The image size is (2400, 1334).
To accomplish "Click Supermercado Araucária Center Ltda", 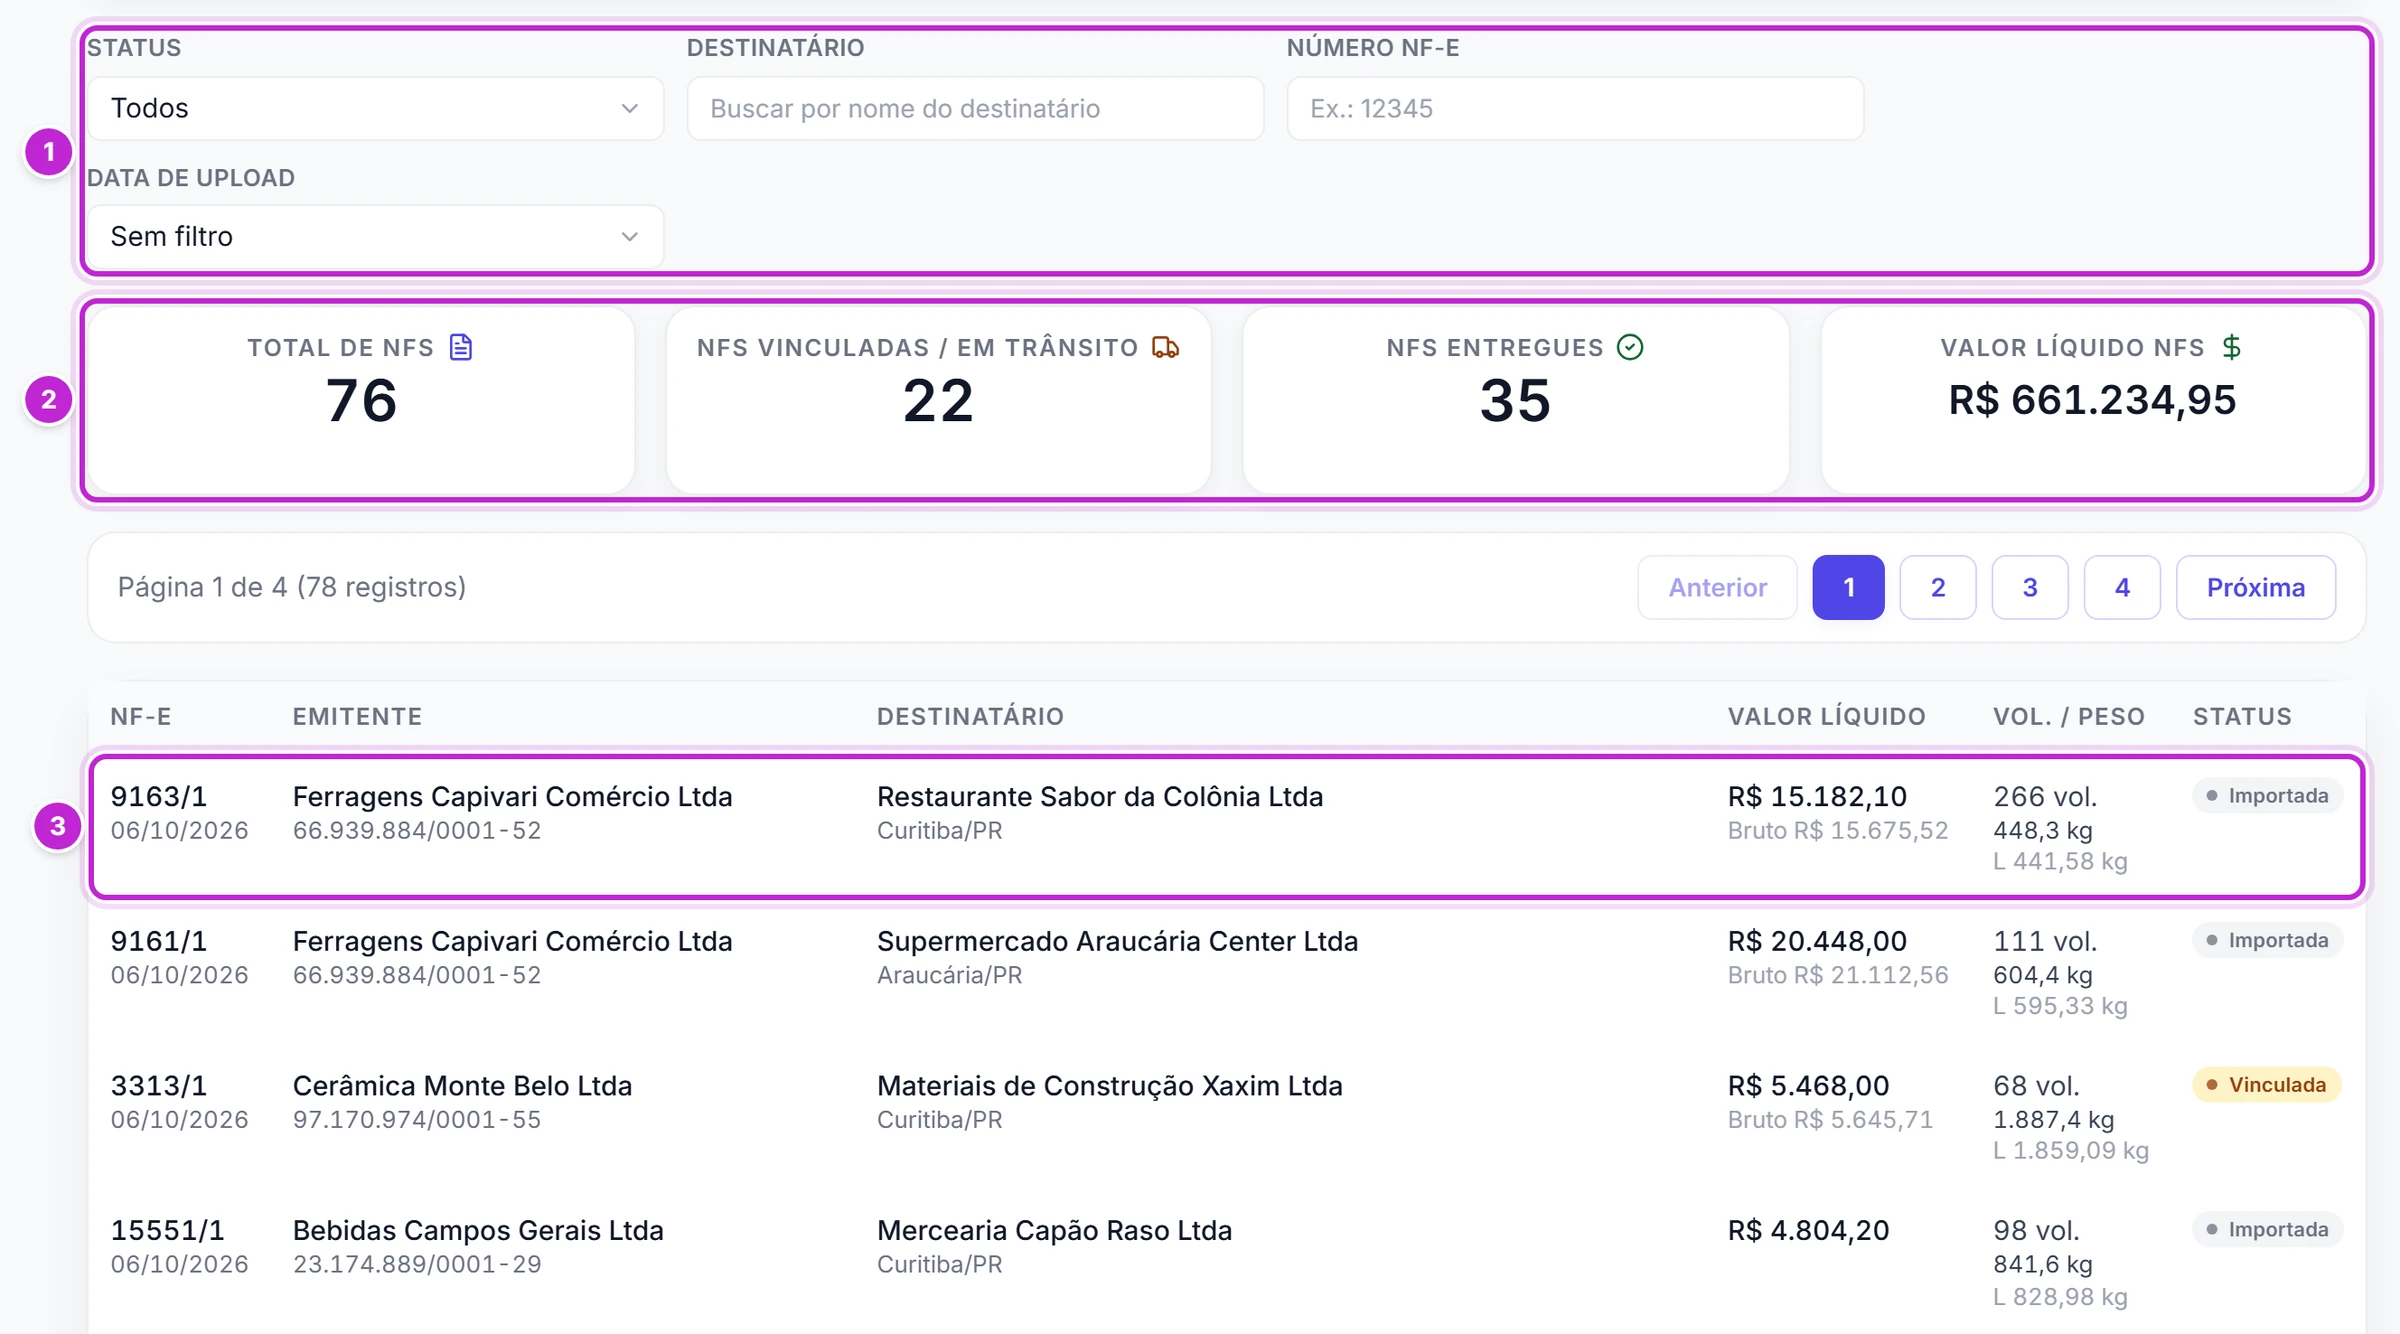I will [x=1117, y=941].
